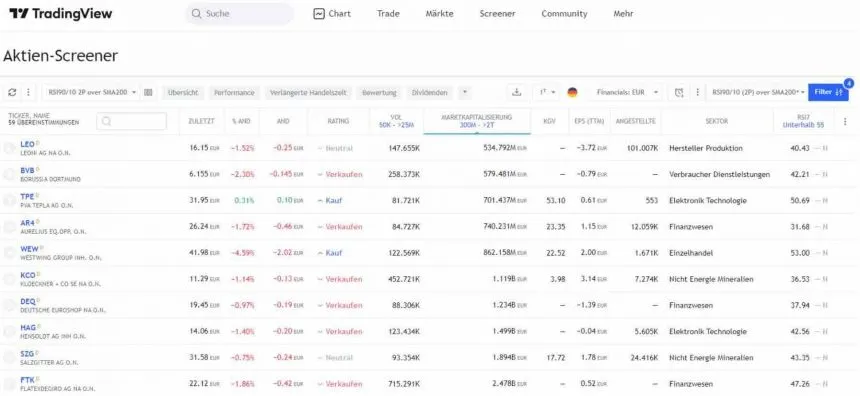Open the FTK ticker link

coord(27,380)
